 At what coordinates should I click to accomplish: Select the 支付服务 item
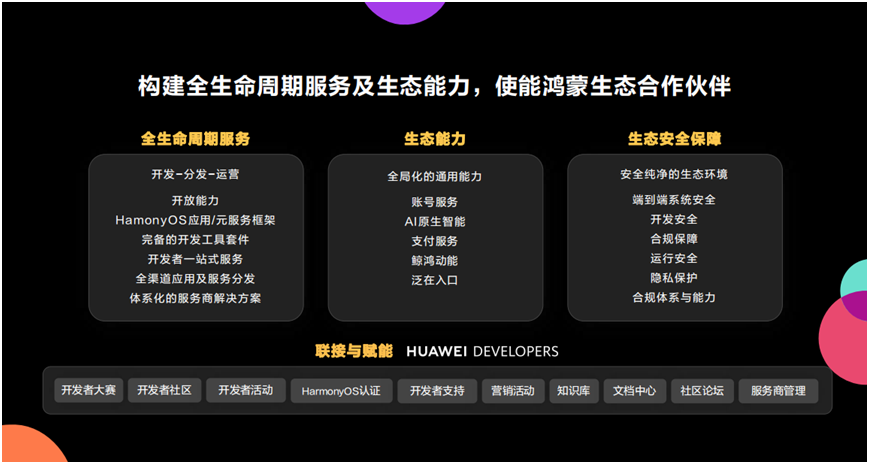[x=434, y=241]
